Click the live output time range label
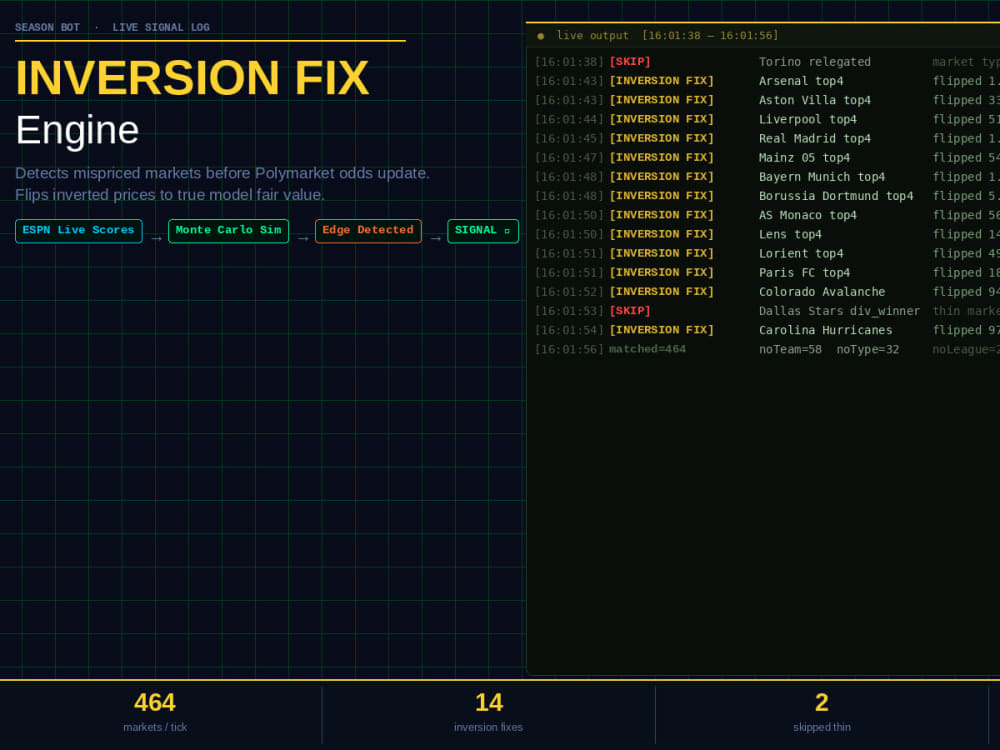 pos(710,36)
